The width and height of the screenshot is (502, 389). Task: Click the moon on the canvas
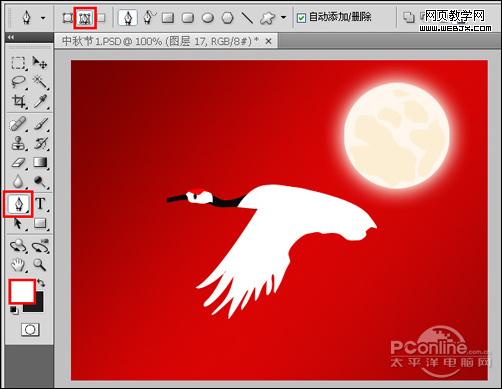(x=397, y=136)
